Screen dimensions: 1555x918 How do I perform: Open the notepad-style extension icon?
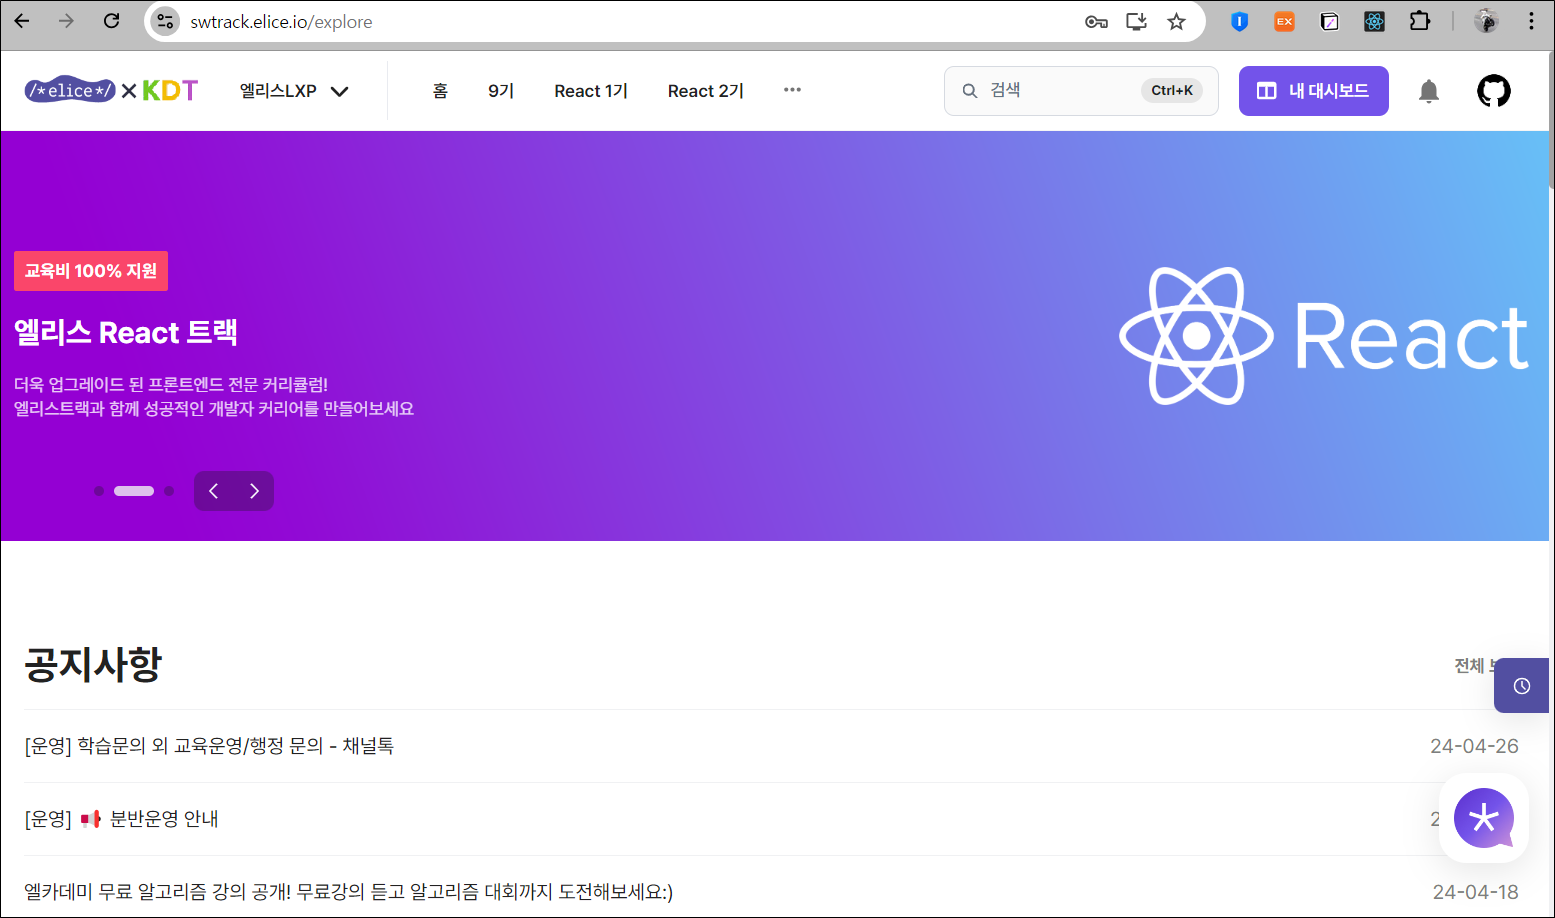click(1329, 22)
